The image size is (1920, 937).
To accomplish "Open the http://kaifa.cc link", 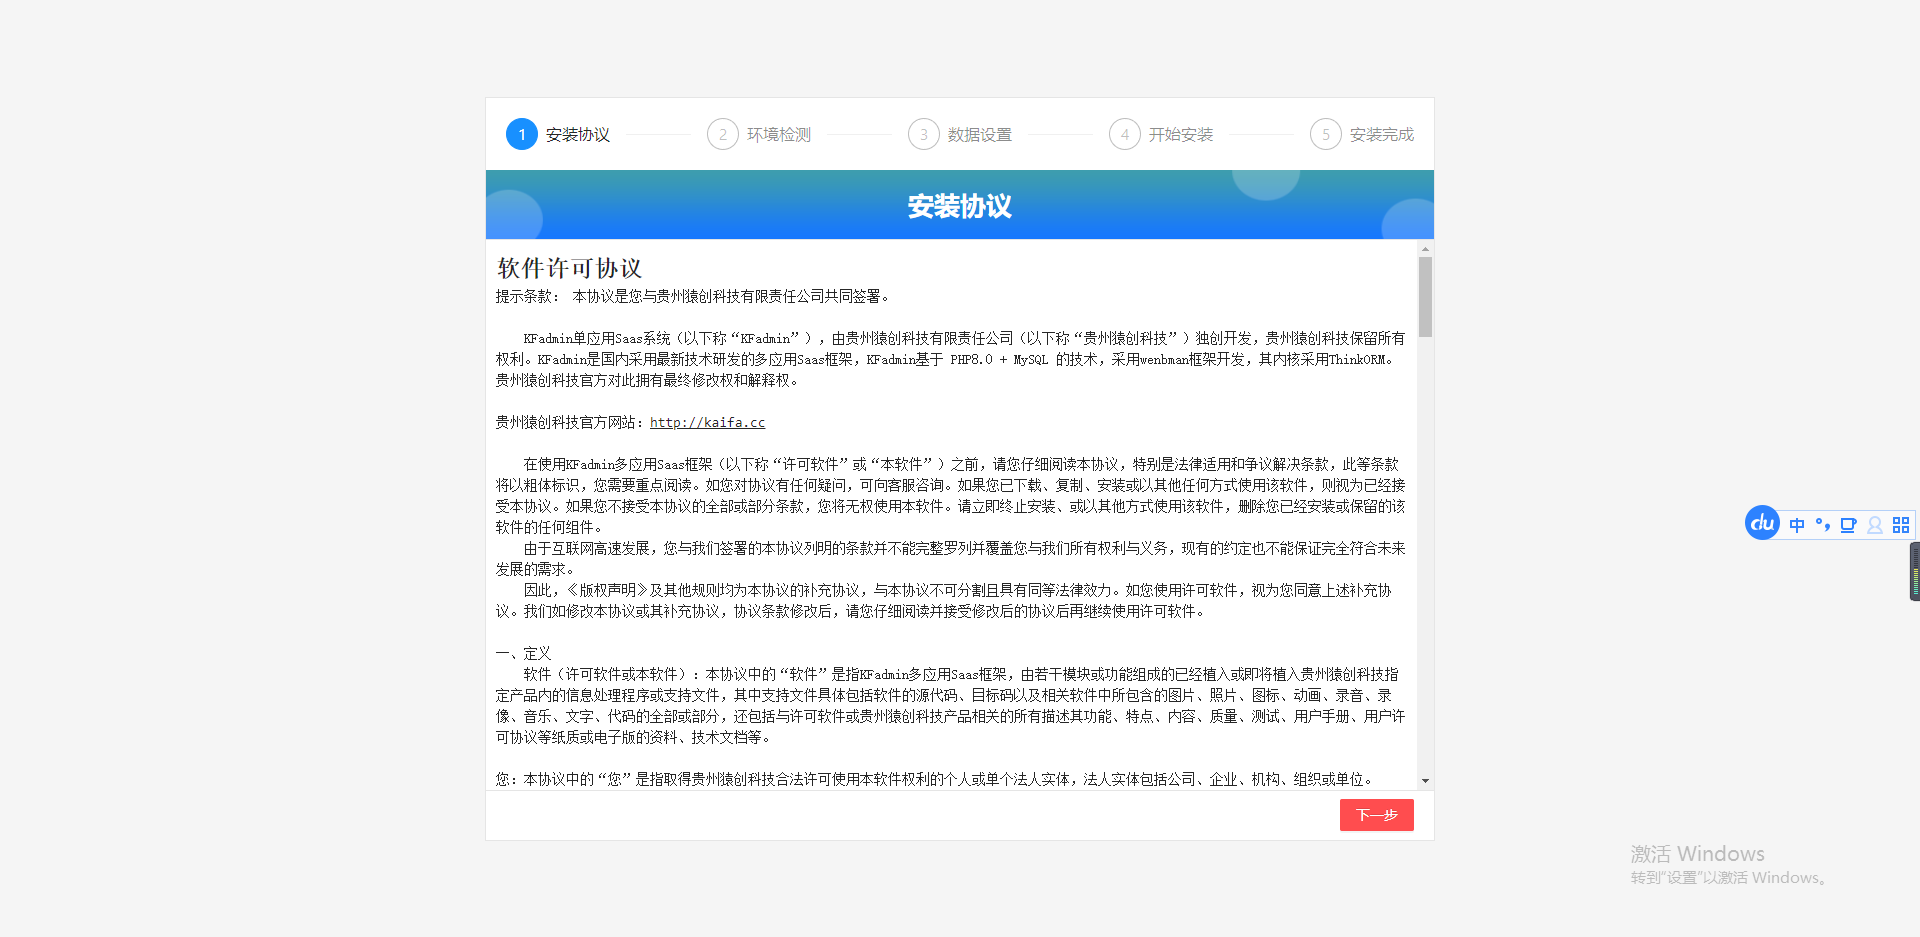I will [x=707, y=423].
